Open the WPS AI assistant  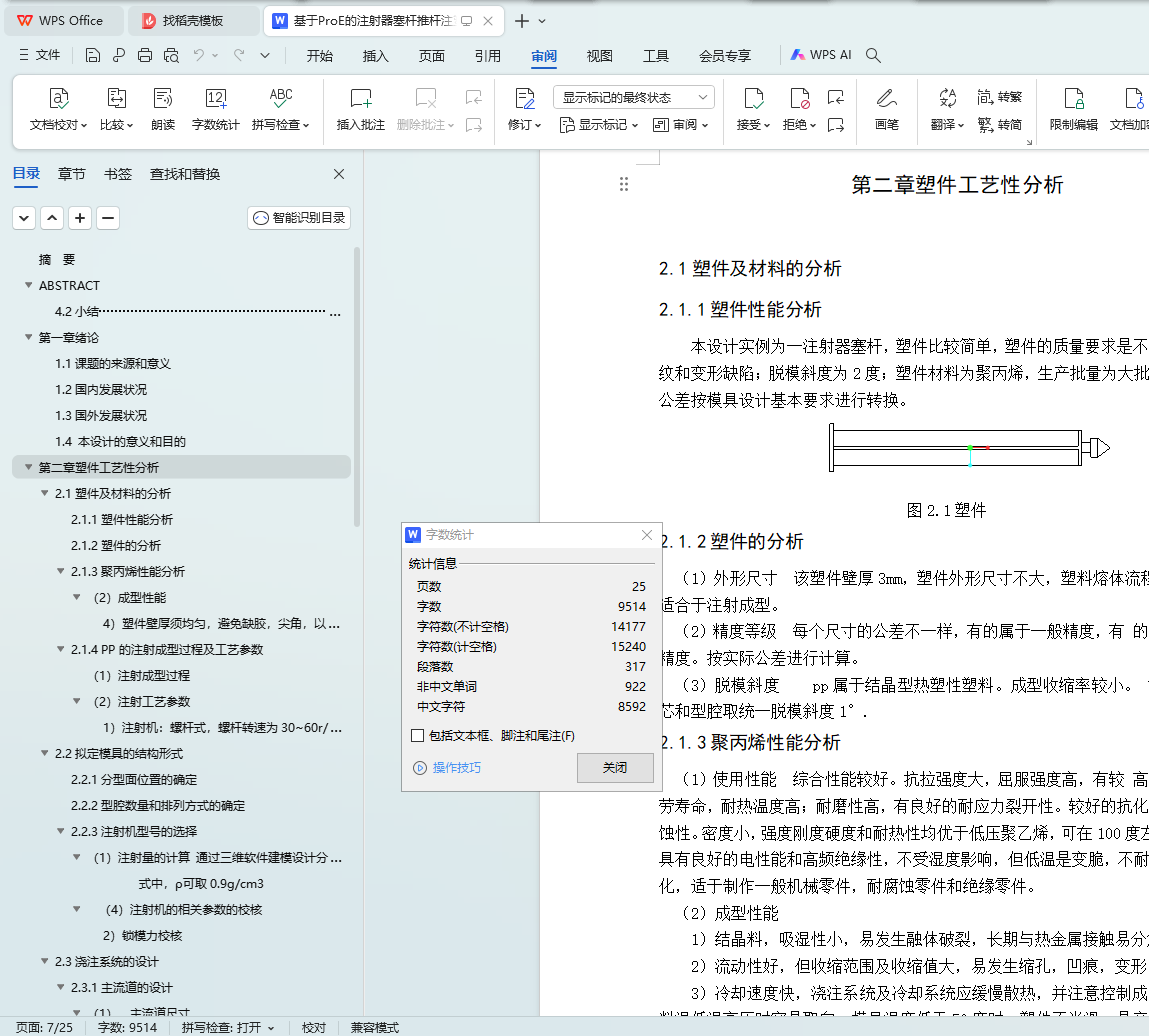tap(821, 55)
